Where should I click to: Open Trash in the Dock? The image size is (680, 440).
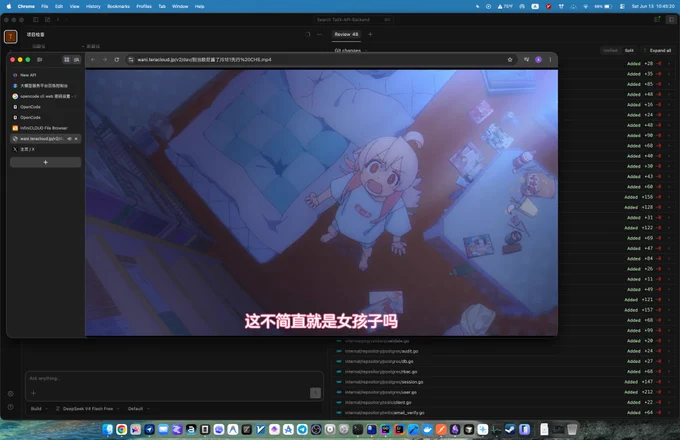pos(572,429)
